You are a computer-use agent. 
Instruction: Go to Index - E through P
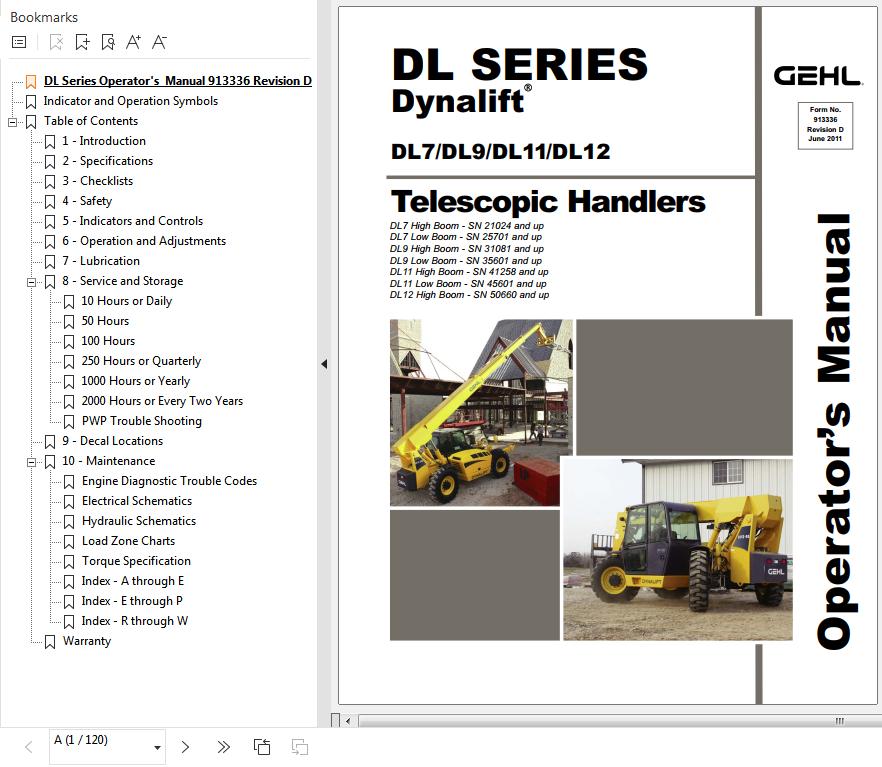point(132,601)
